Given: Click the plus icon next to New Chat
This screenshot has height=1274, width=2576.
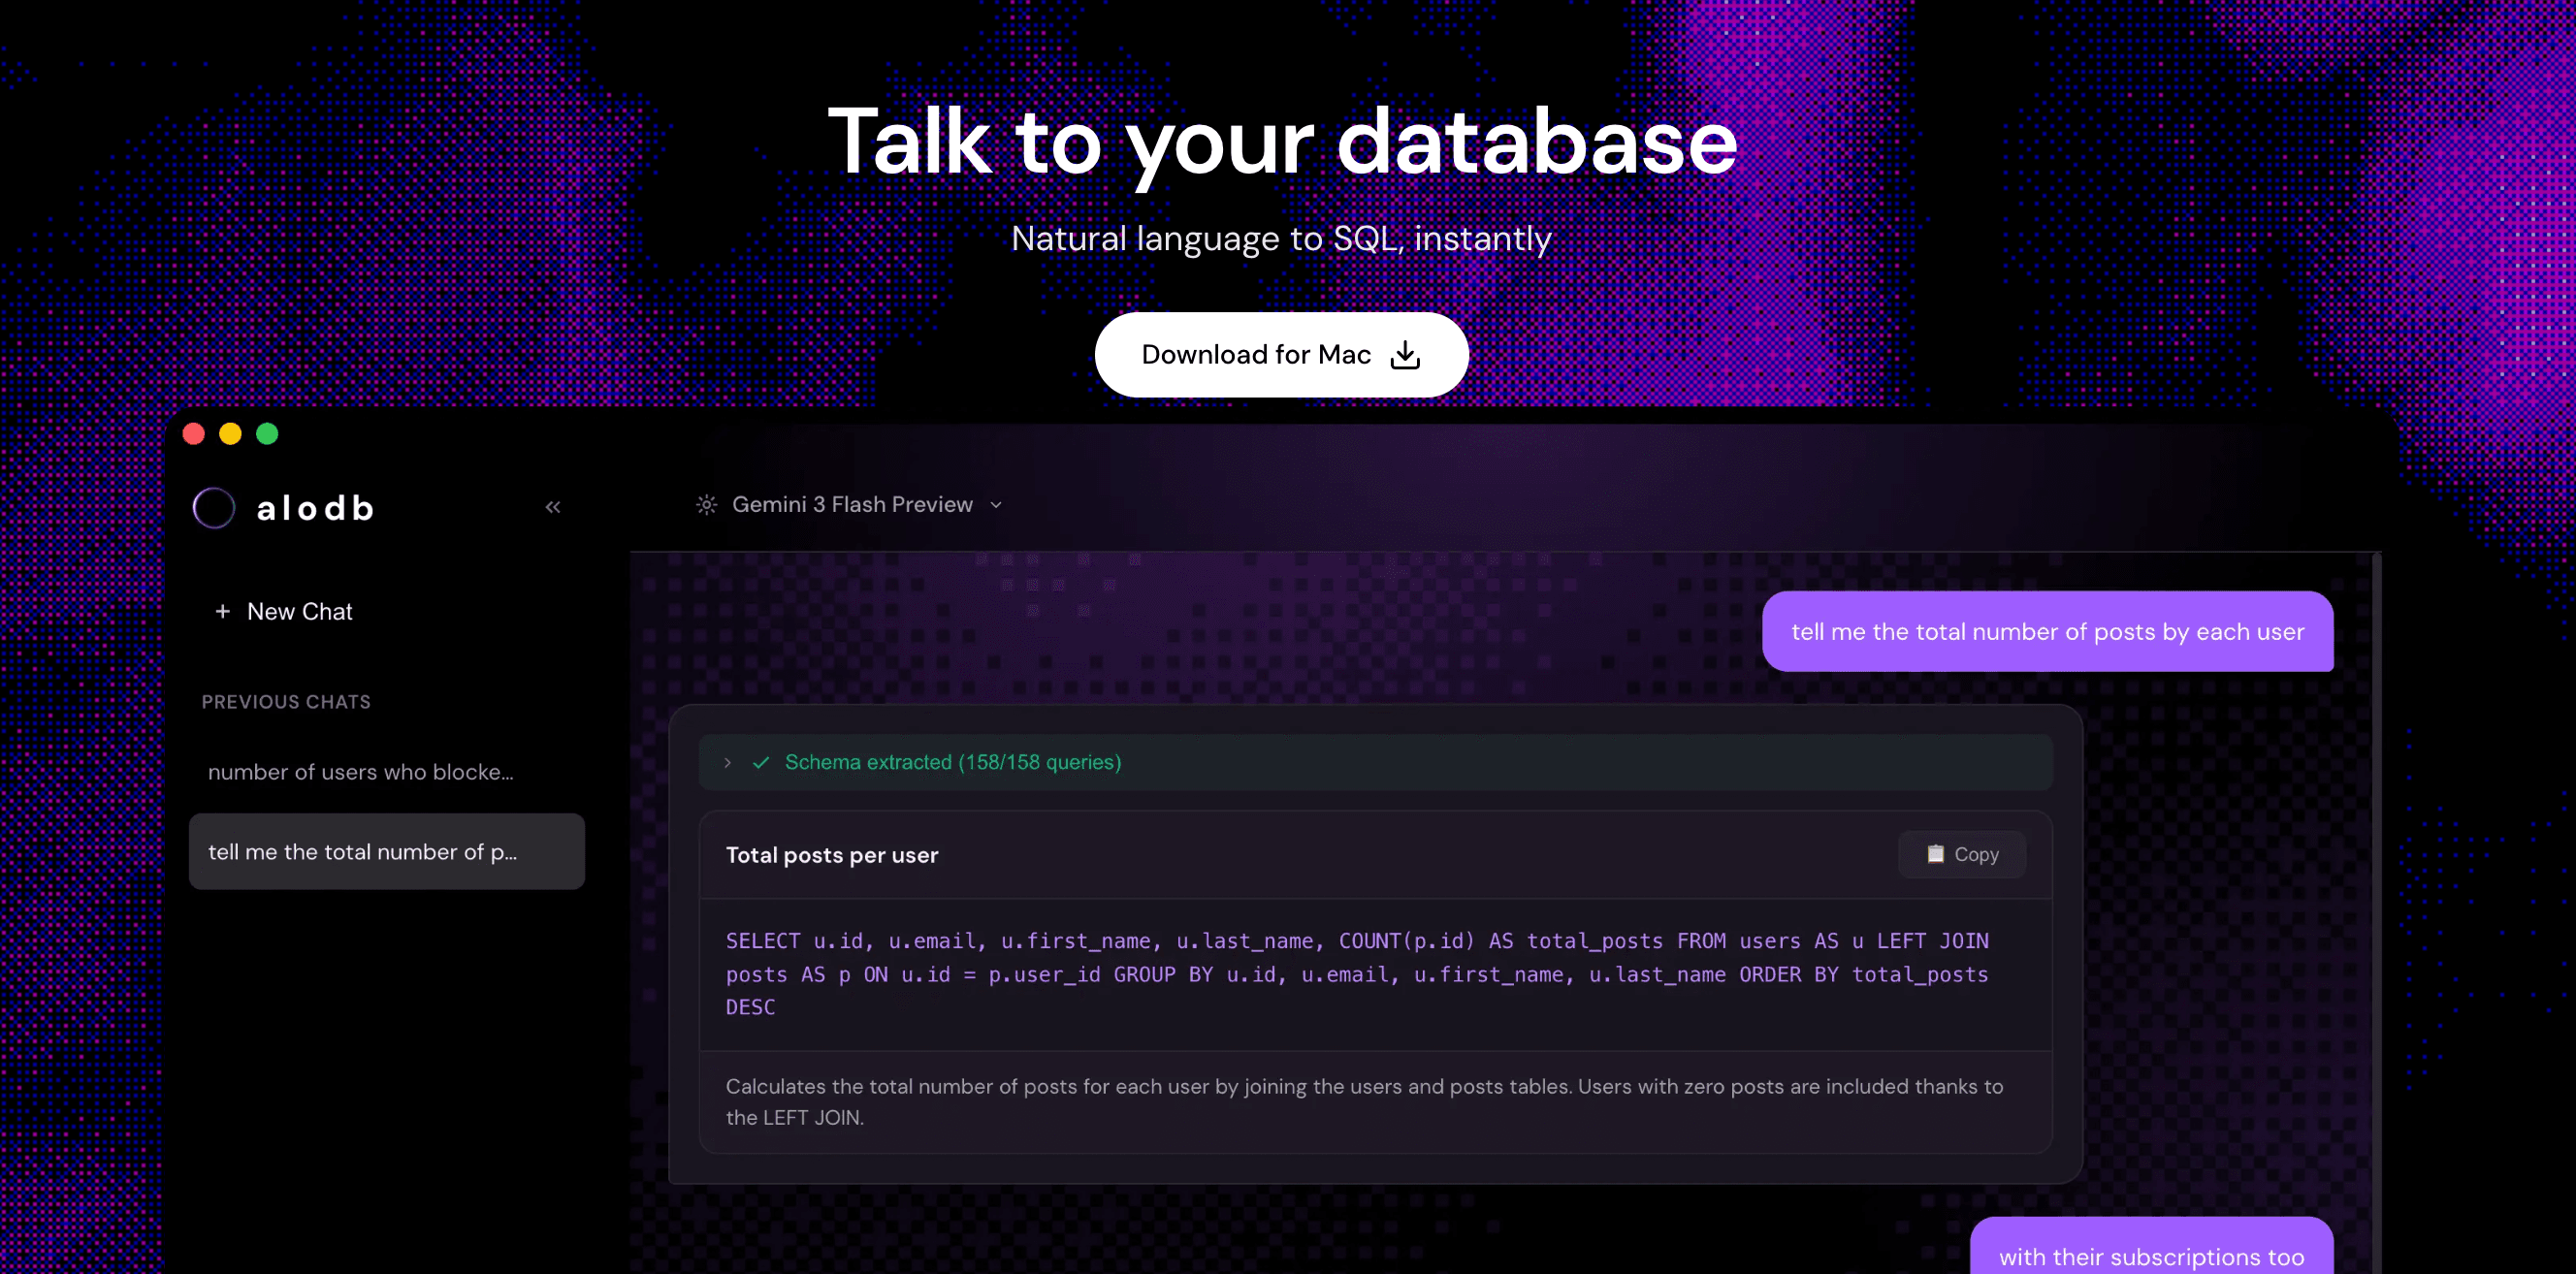Looking at the screenshot, I should 222,611.
